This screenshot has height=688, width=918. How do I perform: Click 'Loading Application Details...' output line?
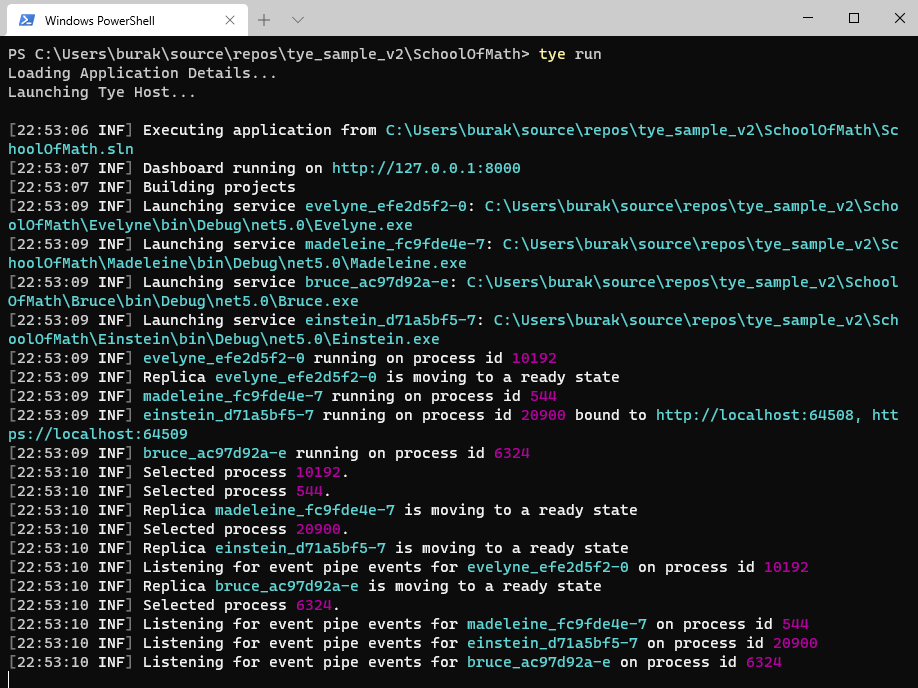pos(128,73)
